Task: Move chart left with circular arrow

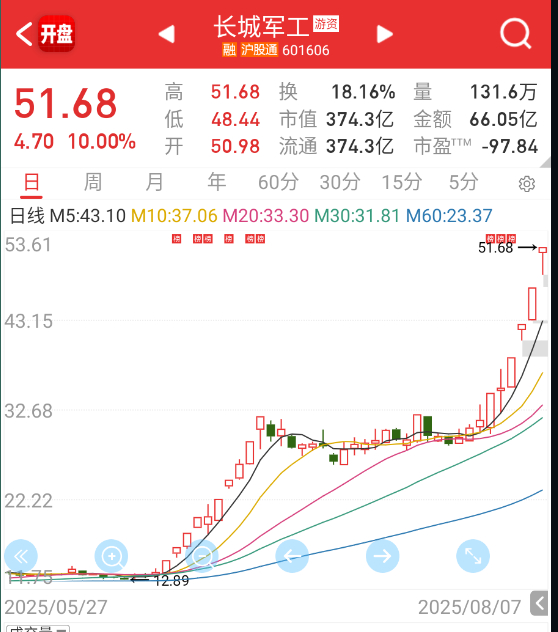Action: point(292,556)
